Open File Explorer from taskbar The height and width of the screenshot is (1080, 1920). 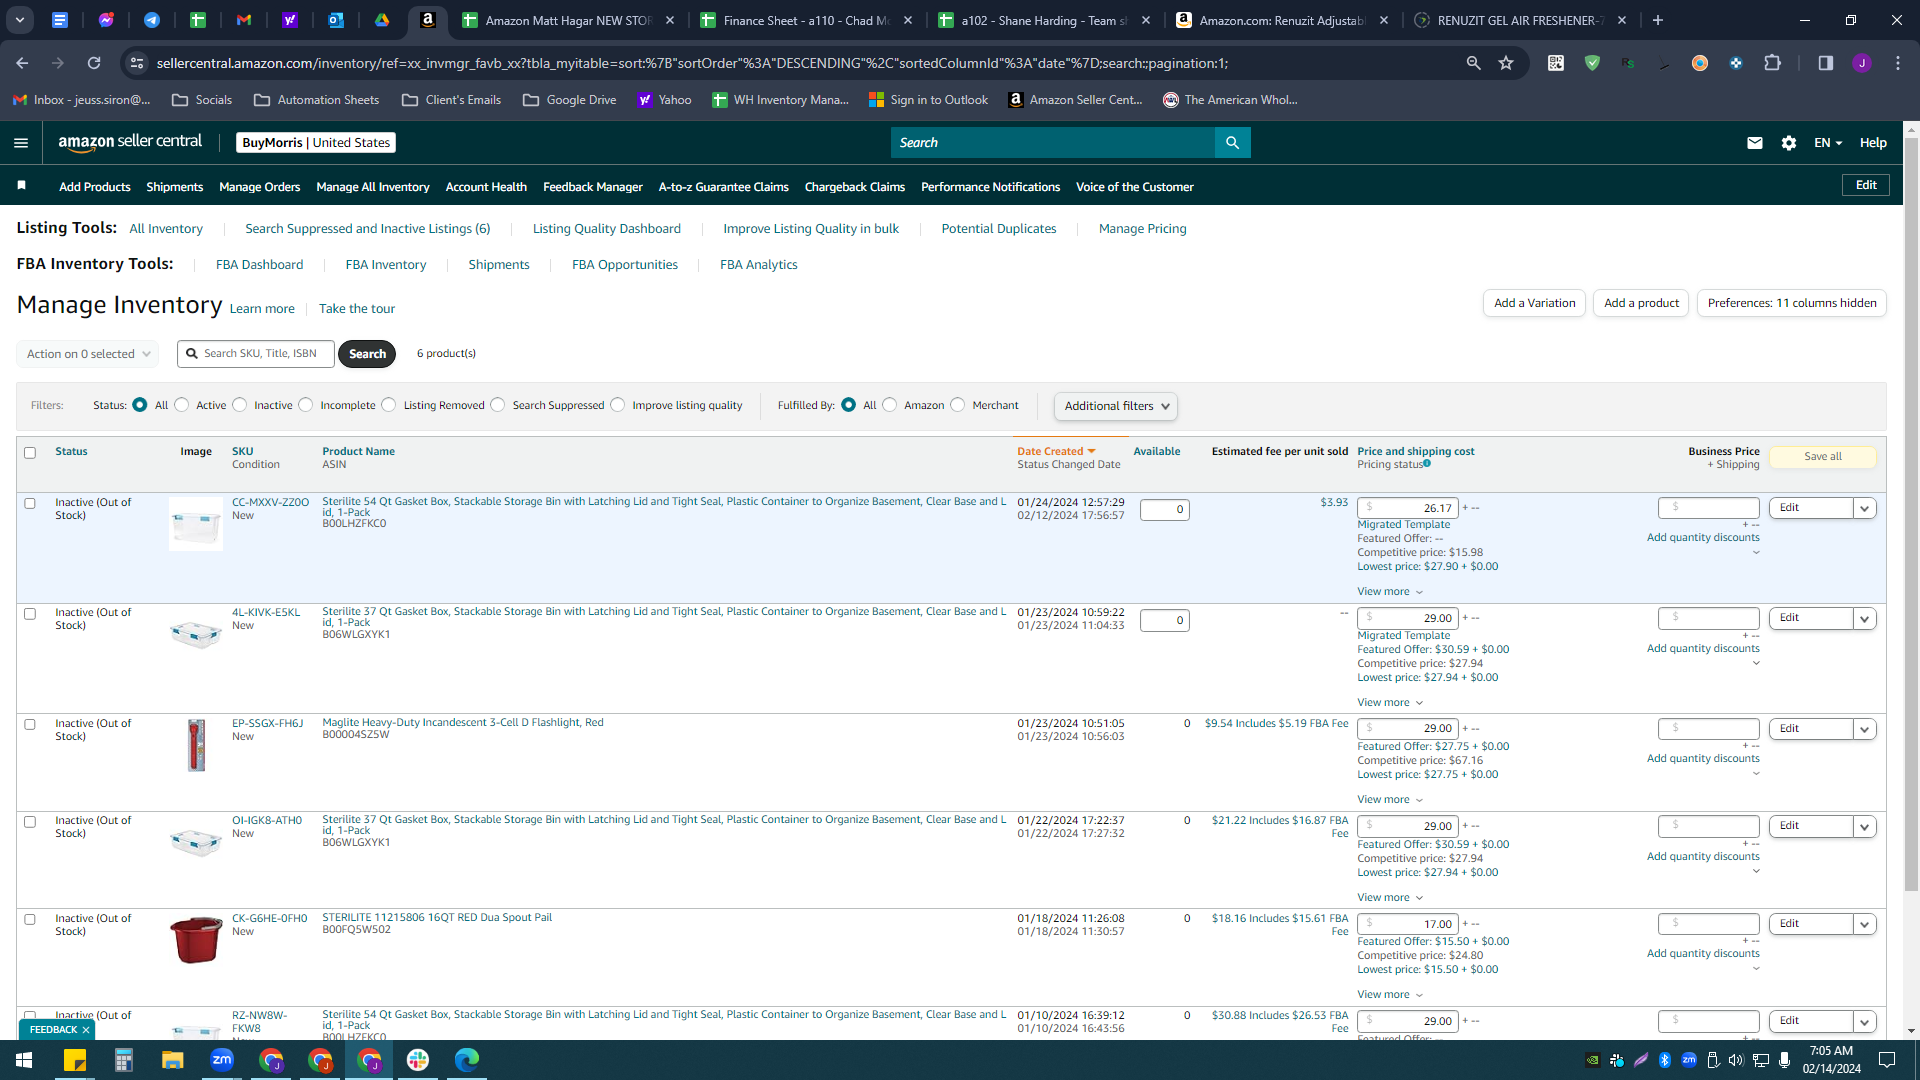coord(173,1060)
